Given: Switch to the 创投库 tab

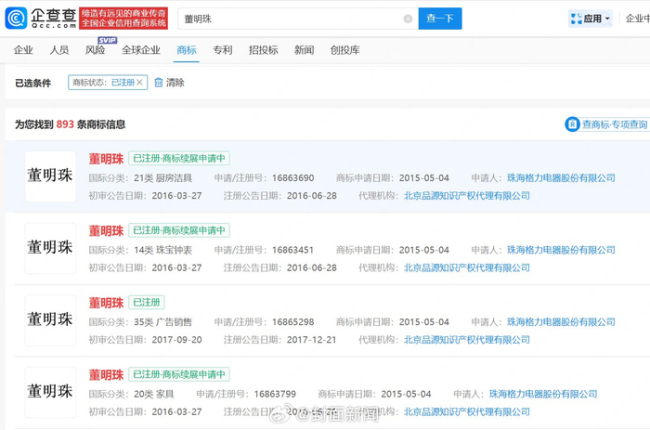Looking at the screenshot, I should pos(345,50).
